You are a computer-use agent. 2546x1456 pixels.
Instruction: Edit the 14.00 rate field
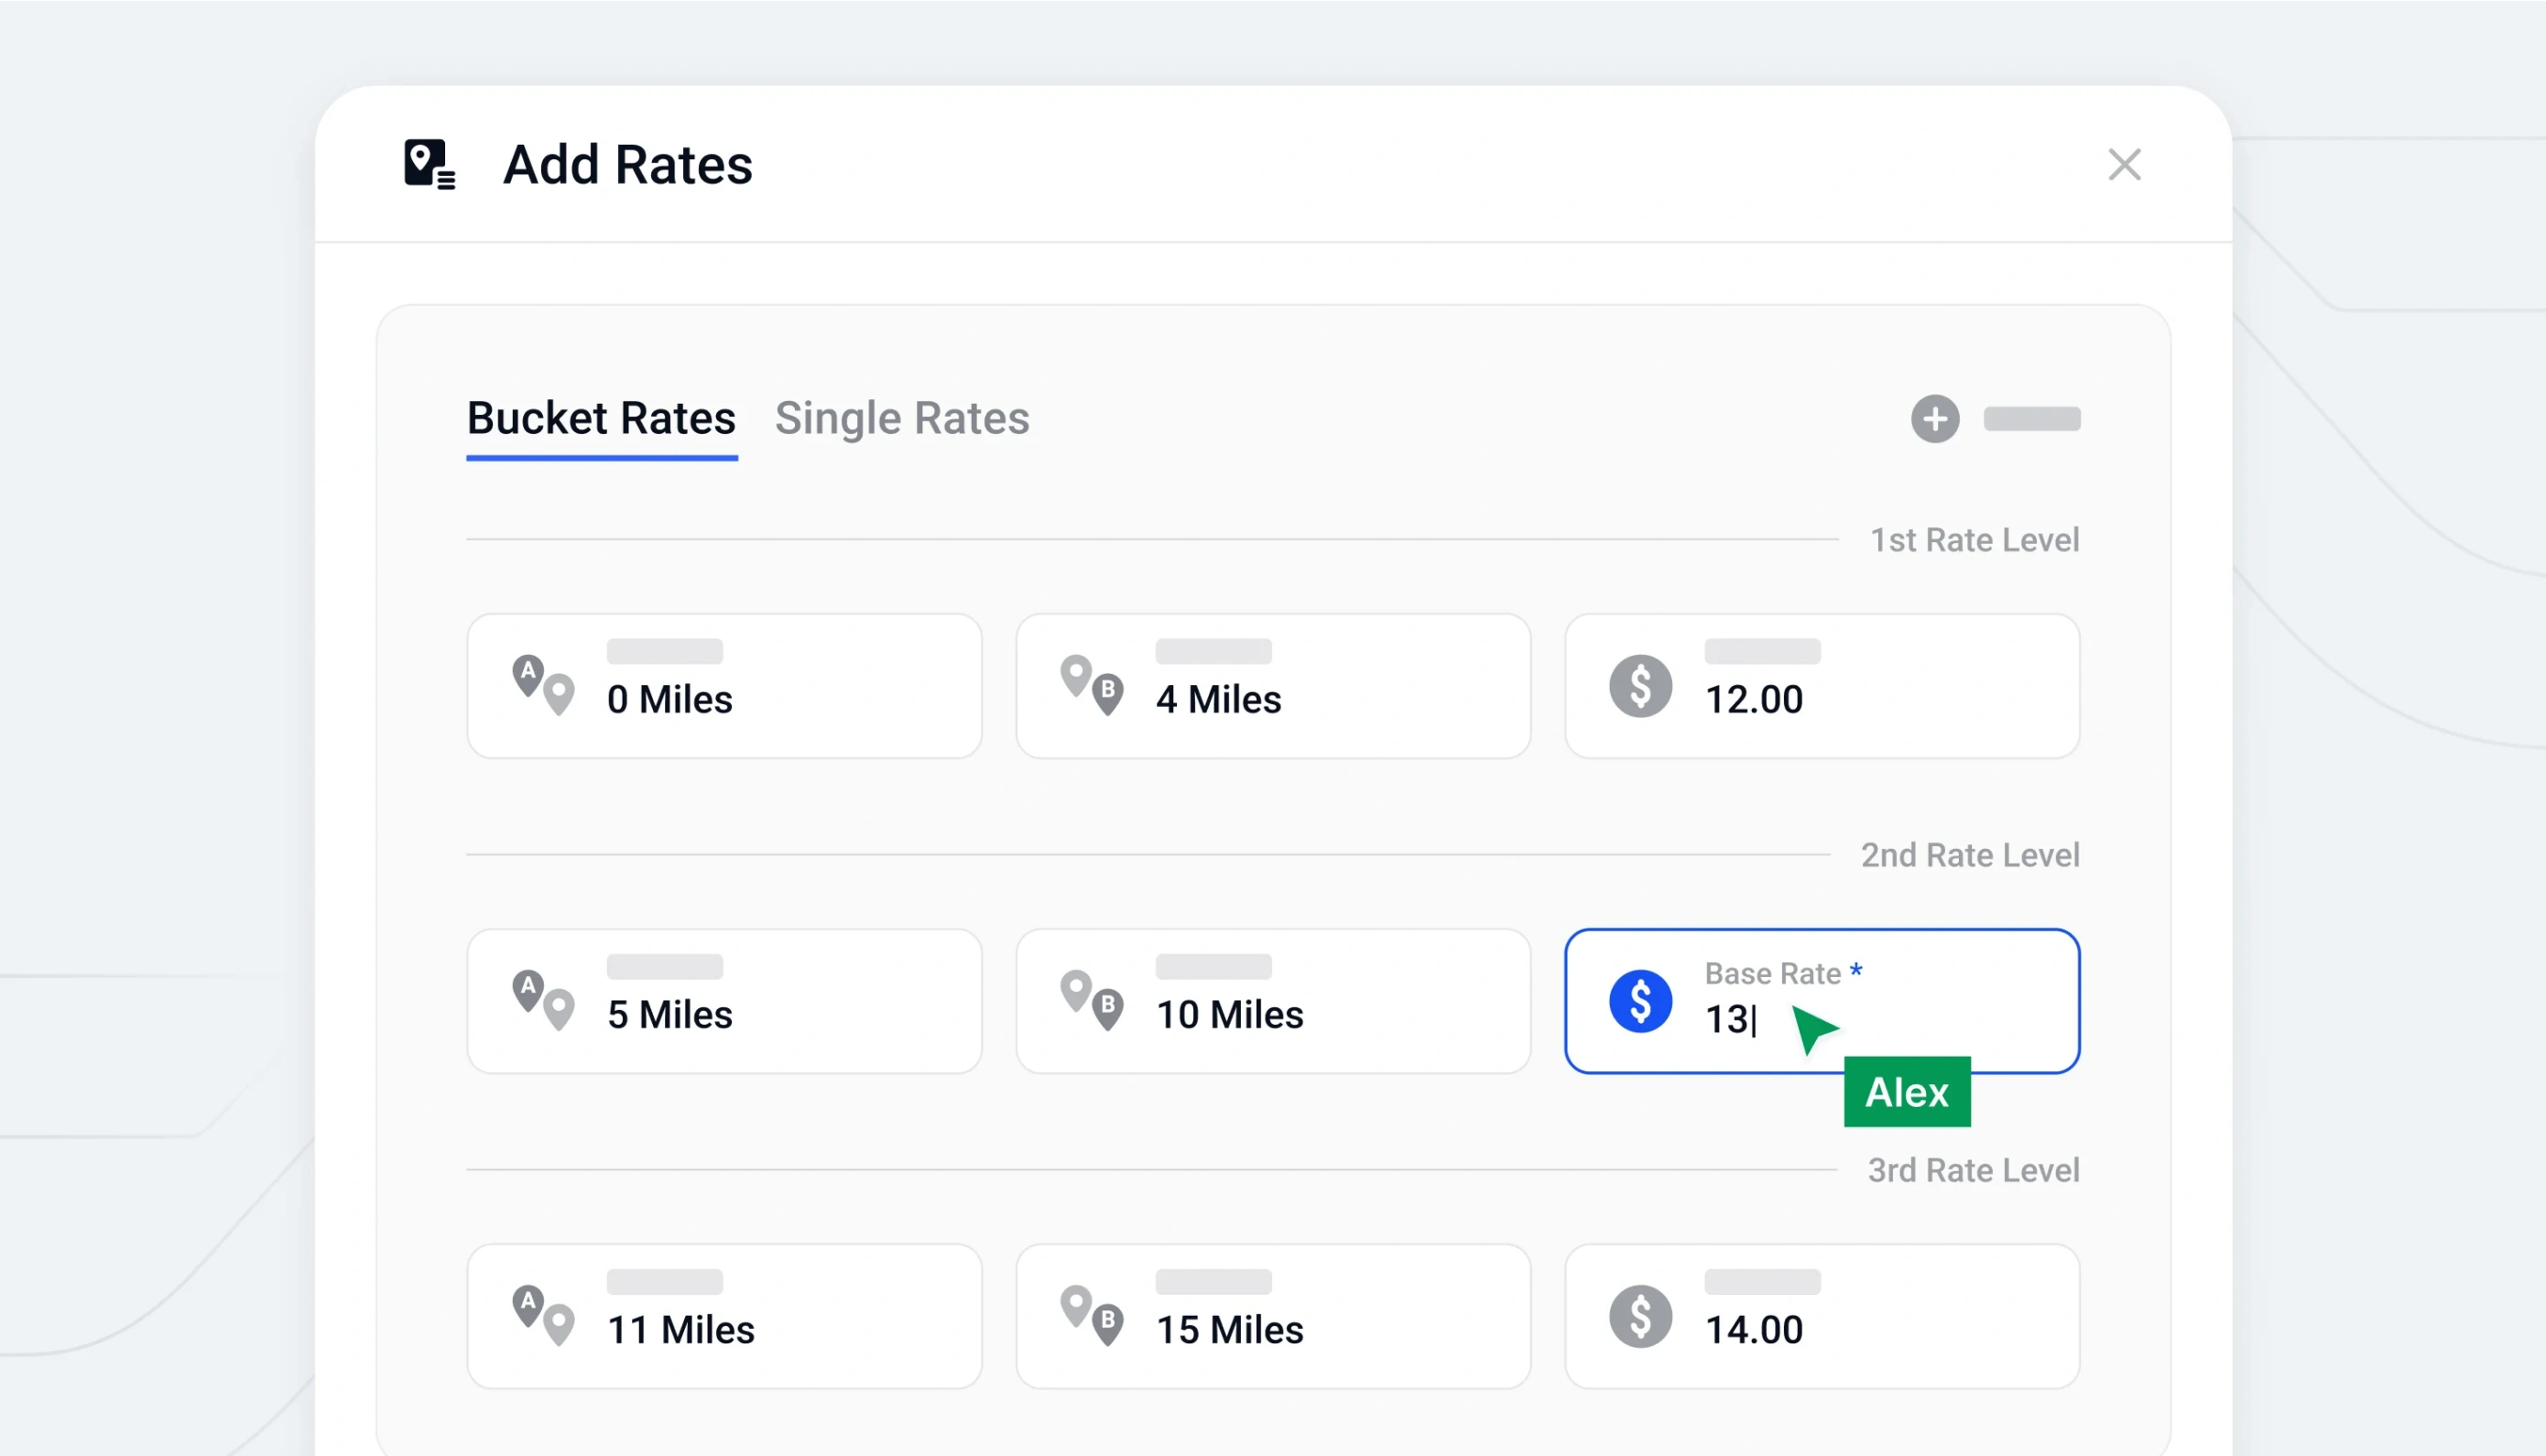pyautogui.click(x=1822, y=1316)
